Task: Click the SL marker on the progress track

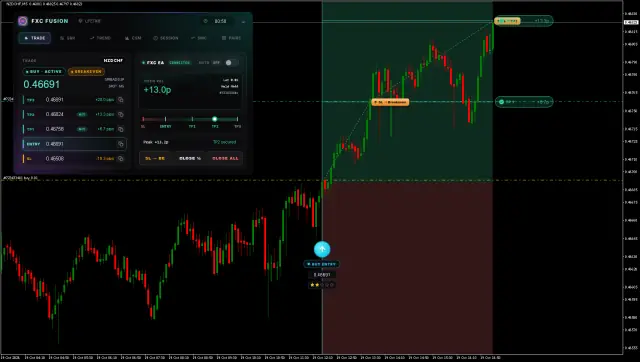Action: [143, 119]
